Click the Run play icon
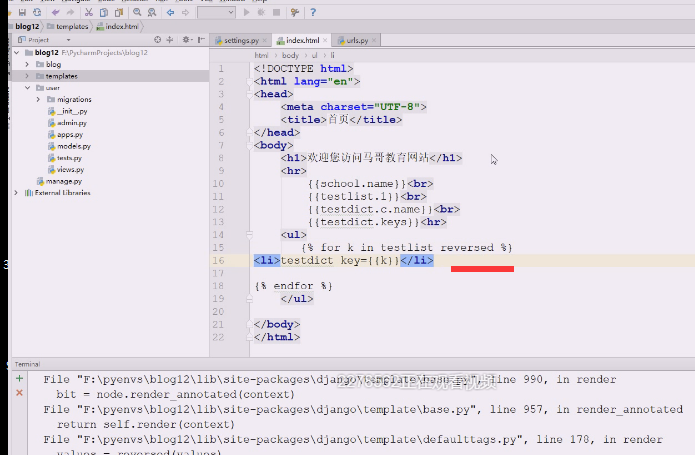This screenshot has width=695, height=455. tap(246, 12)
